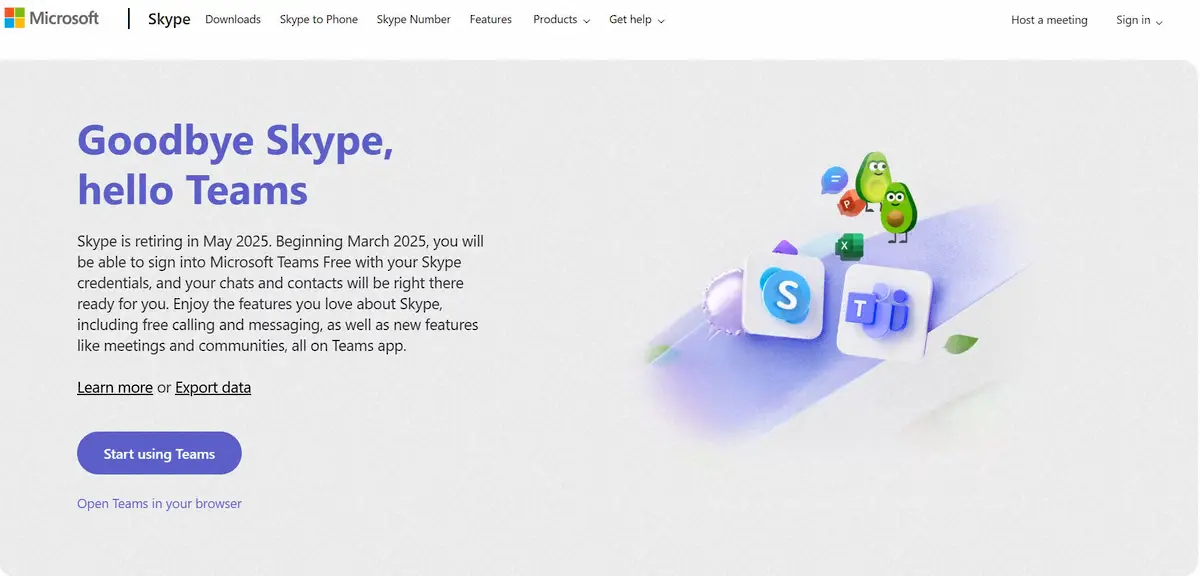The height and width of the screenshot is (576, 1200).
Task: Click the 'Goodbye Skype, hello Teams' heading
Action: 236,164
